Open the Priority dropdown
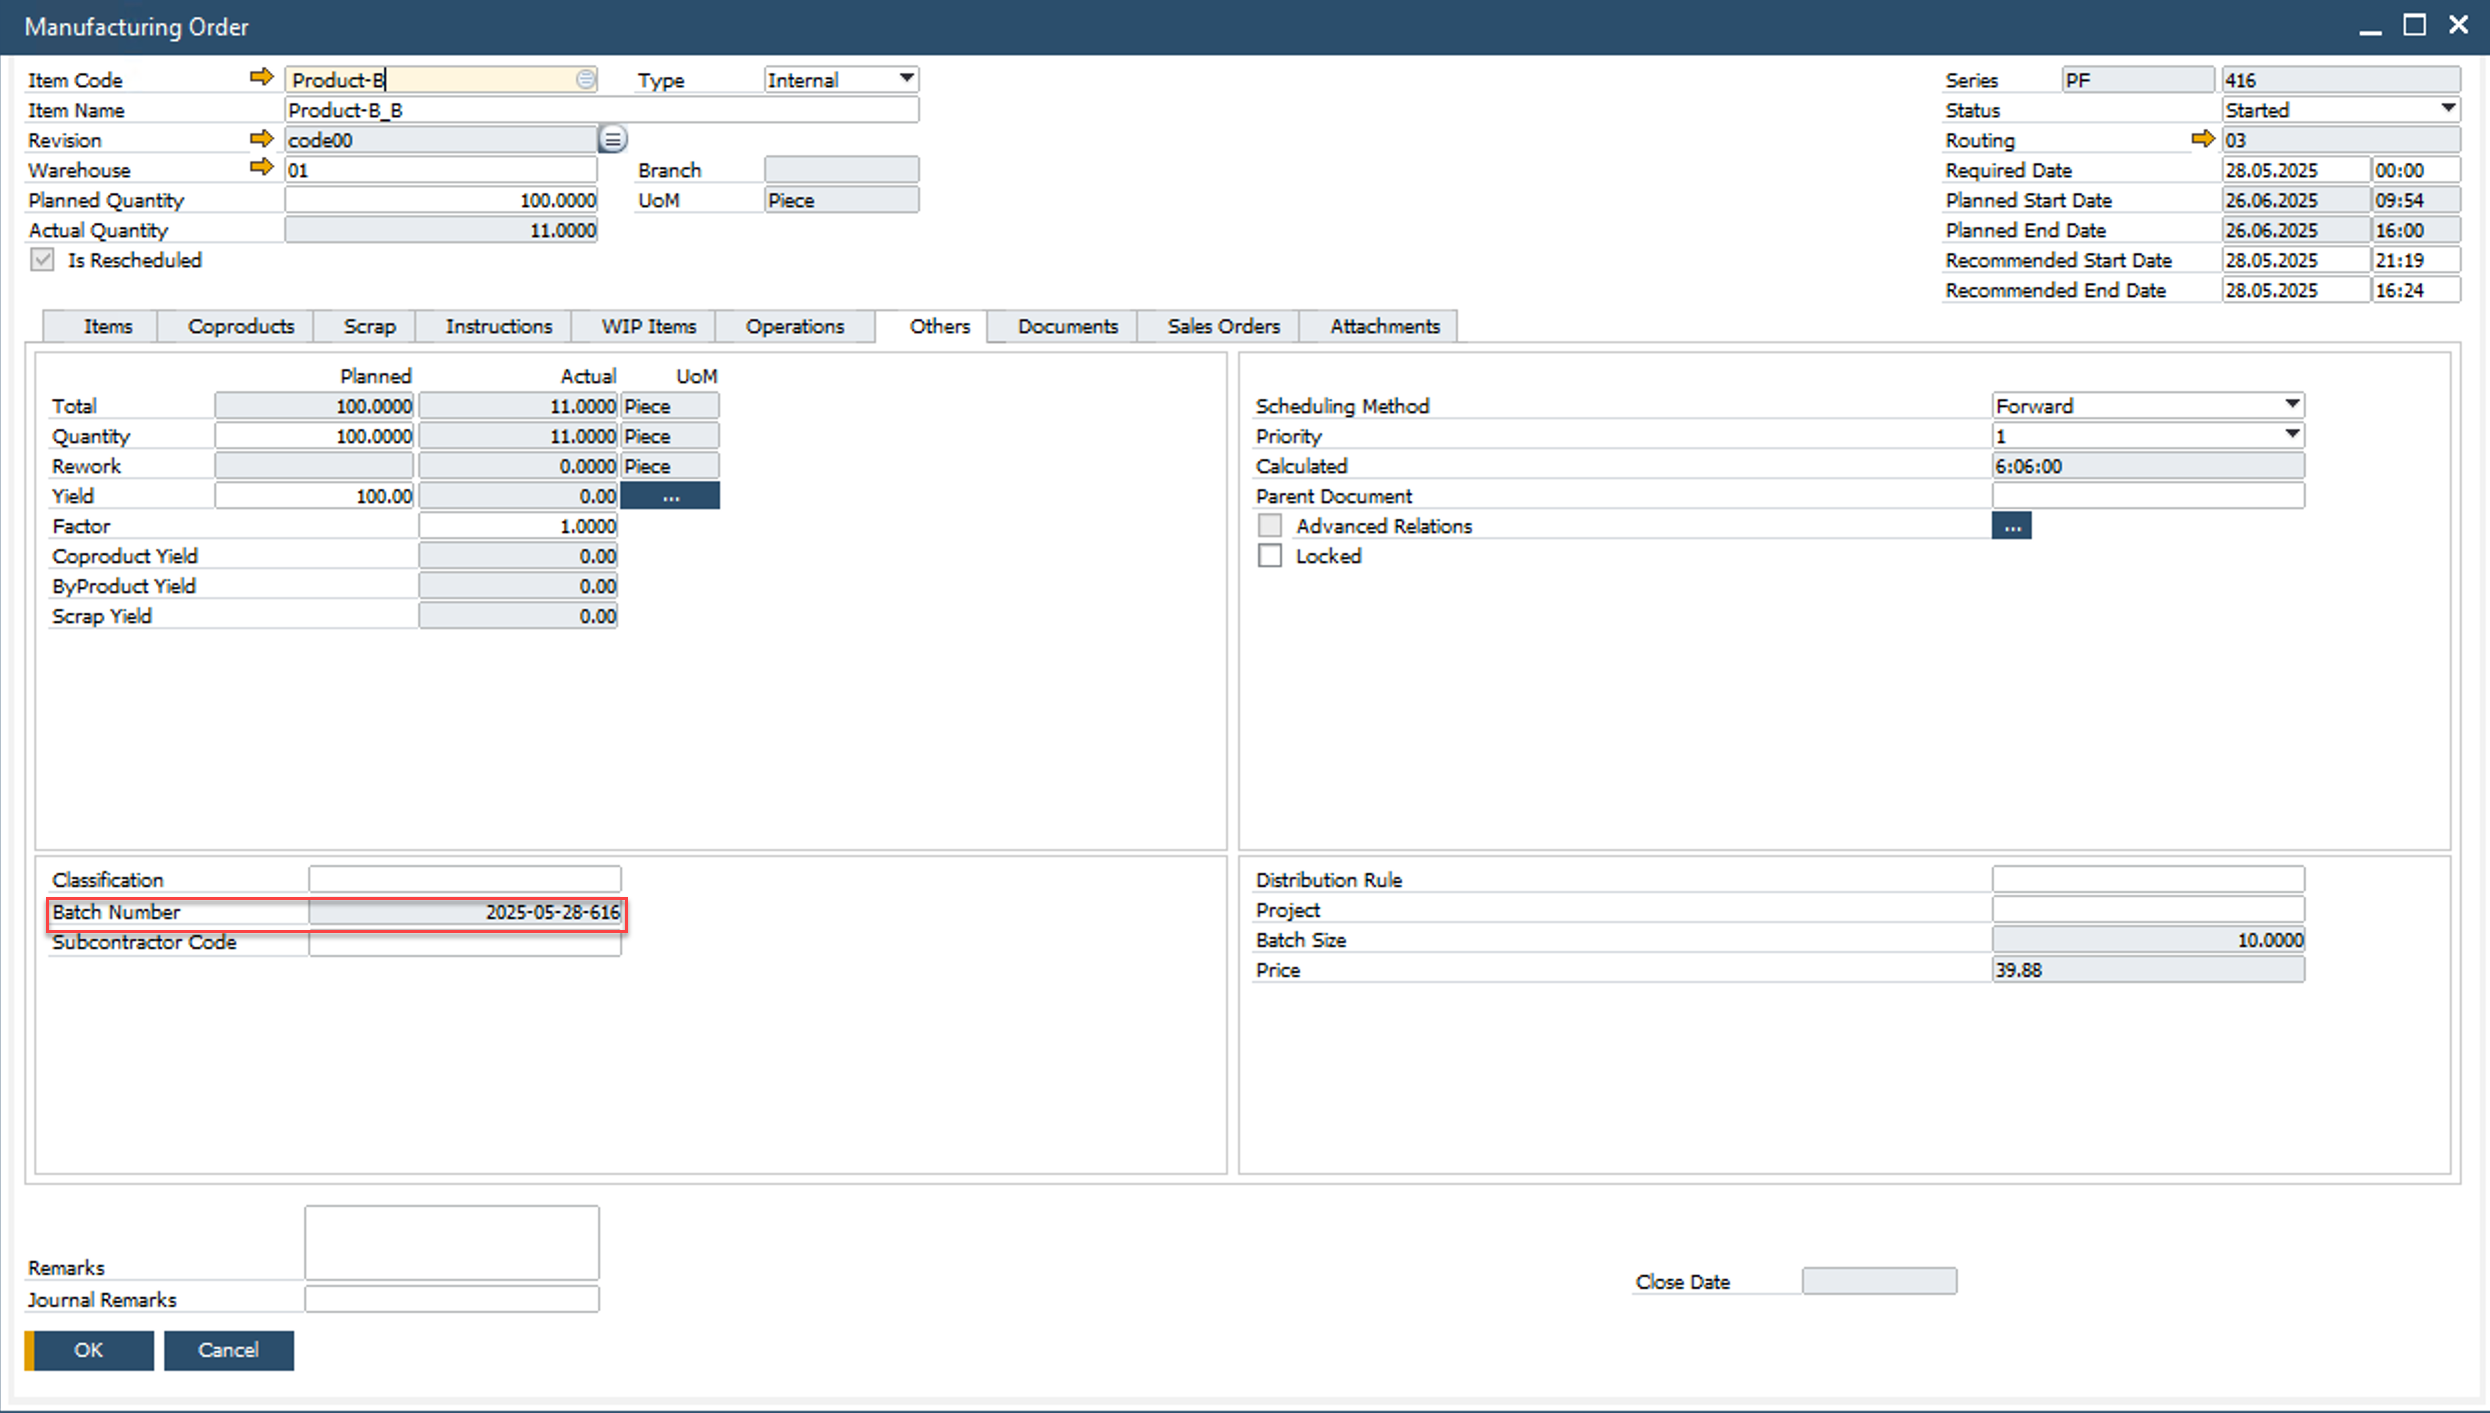 click(x=2291, y=435)
